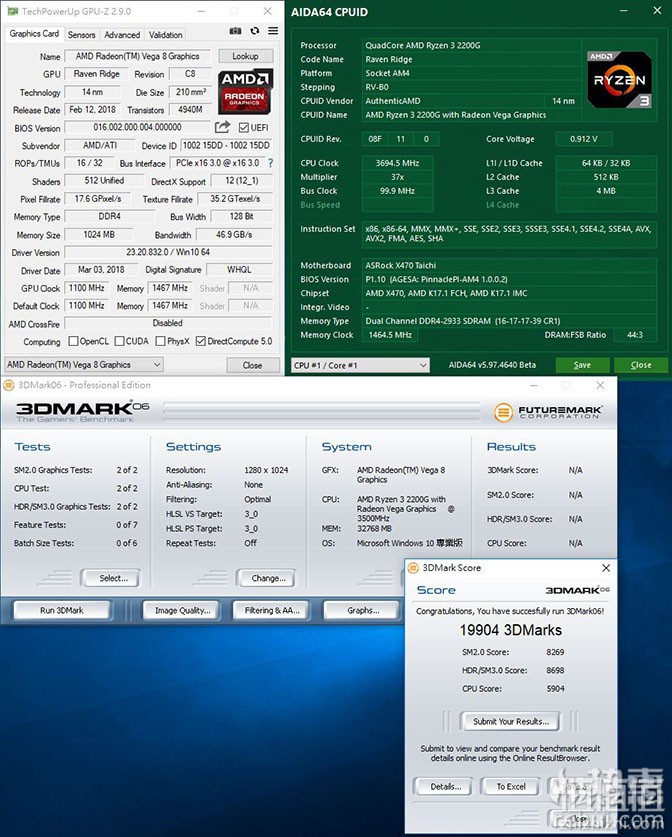Click GPU-Z refresh icon
Screen dimensions: 672x837
pos(255,31)
